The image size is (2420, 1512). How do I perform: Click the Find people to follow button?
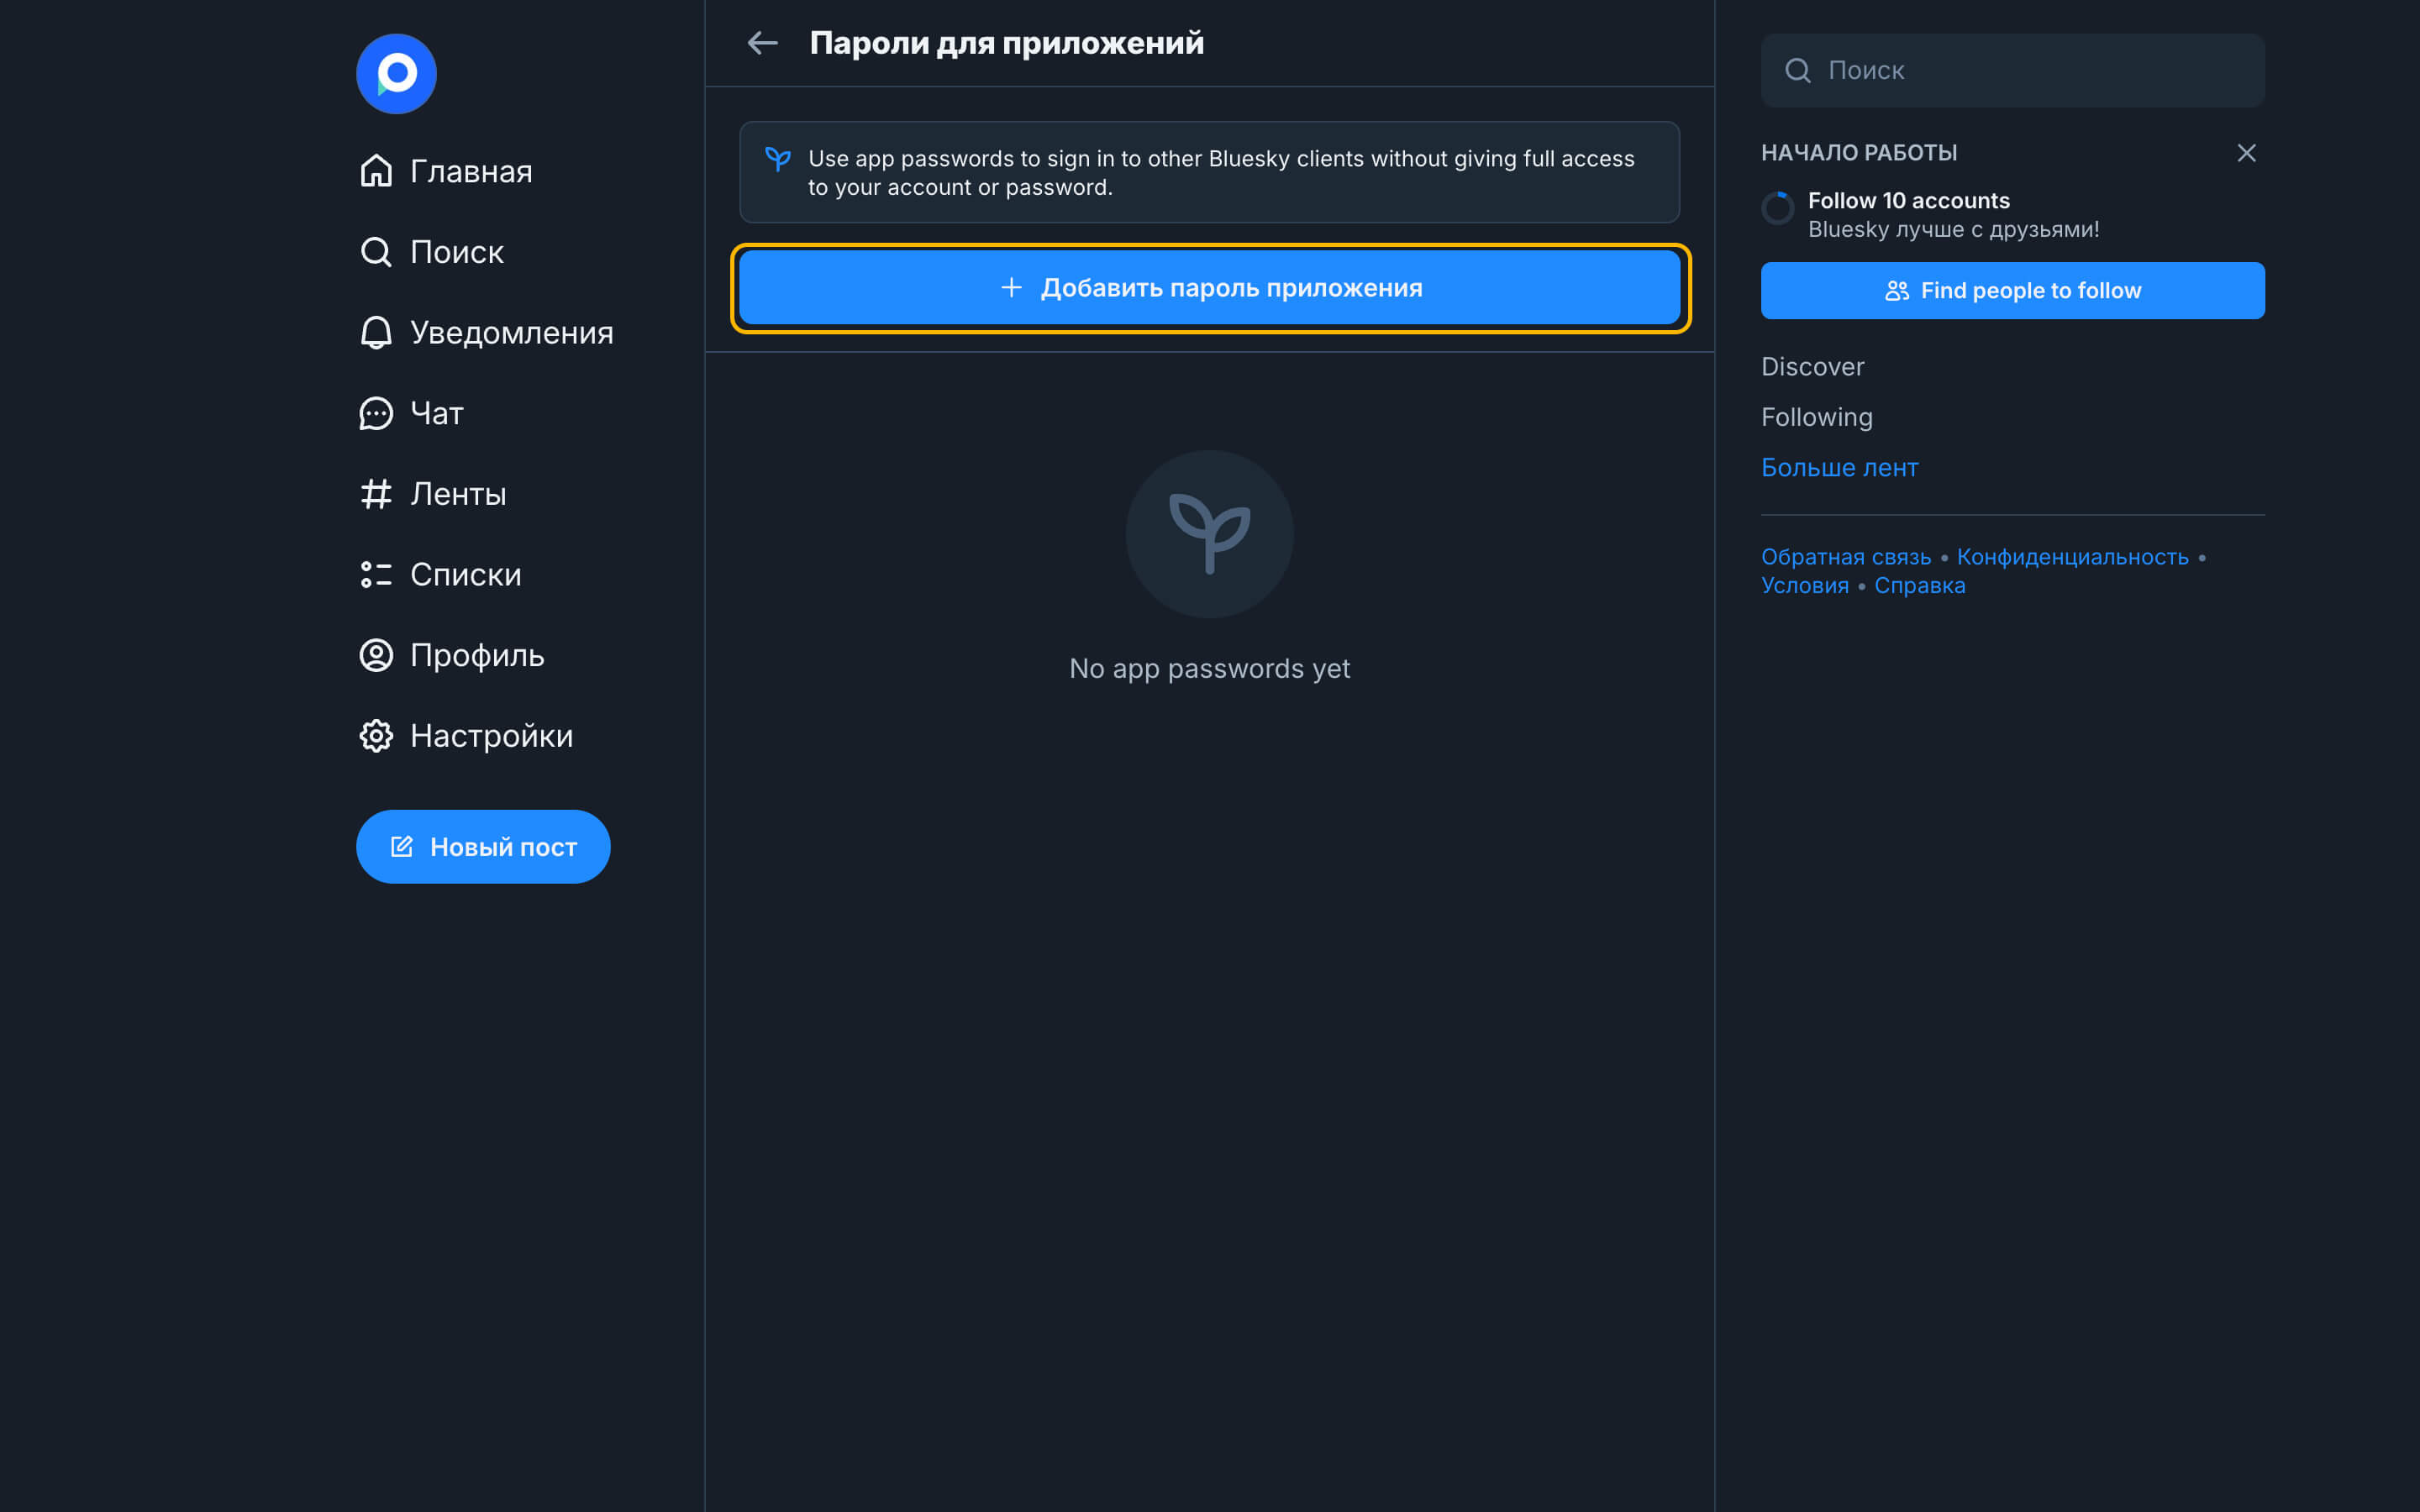point(2012,291)
